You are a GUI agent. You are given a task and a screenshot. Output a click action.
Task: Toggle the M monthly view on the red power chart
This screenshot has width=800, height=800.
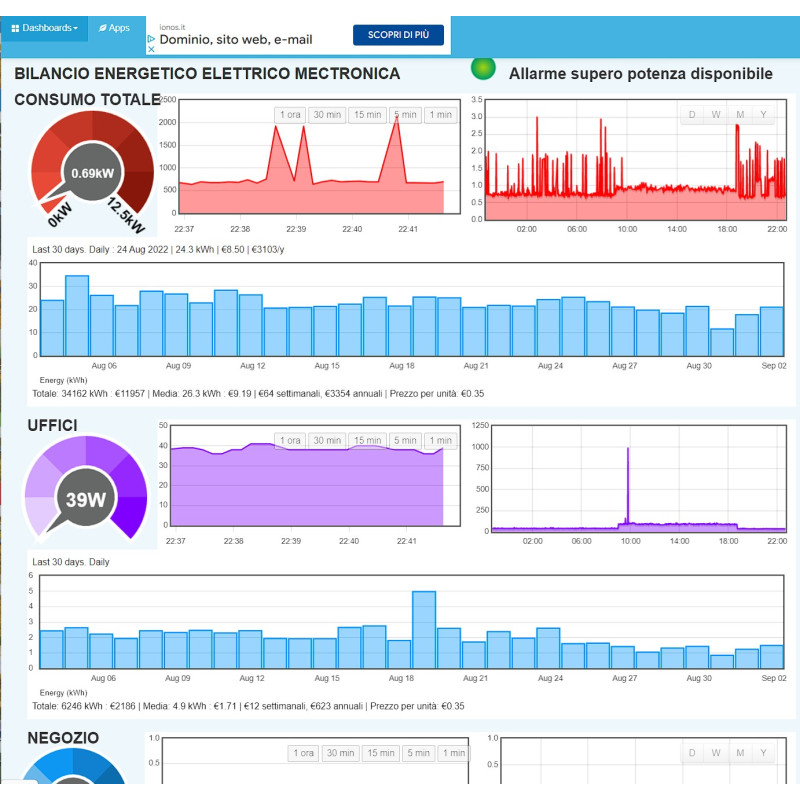[x=739, y=115]
